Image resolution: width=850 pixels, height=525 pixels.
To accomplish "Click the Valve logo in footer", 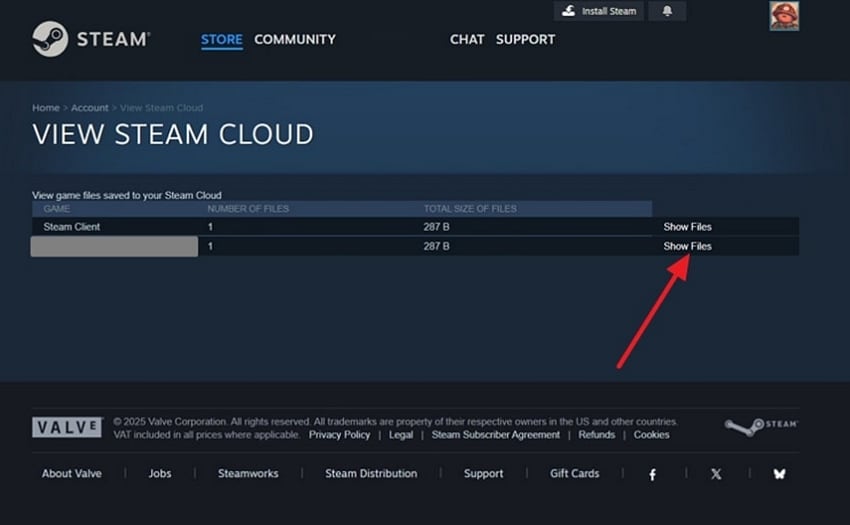I will coord(67,427).
